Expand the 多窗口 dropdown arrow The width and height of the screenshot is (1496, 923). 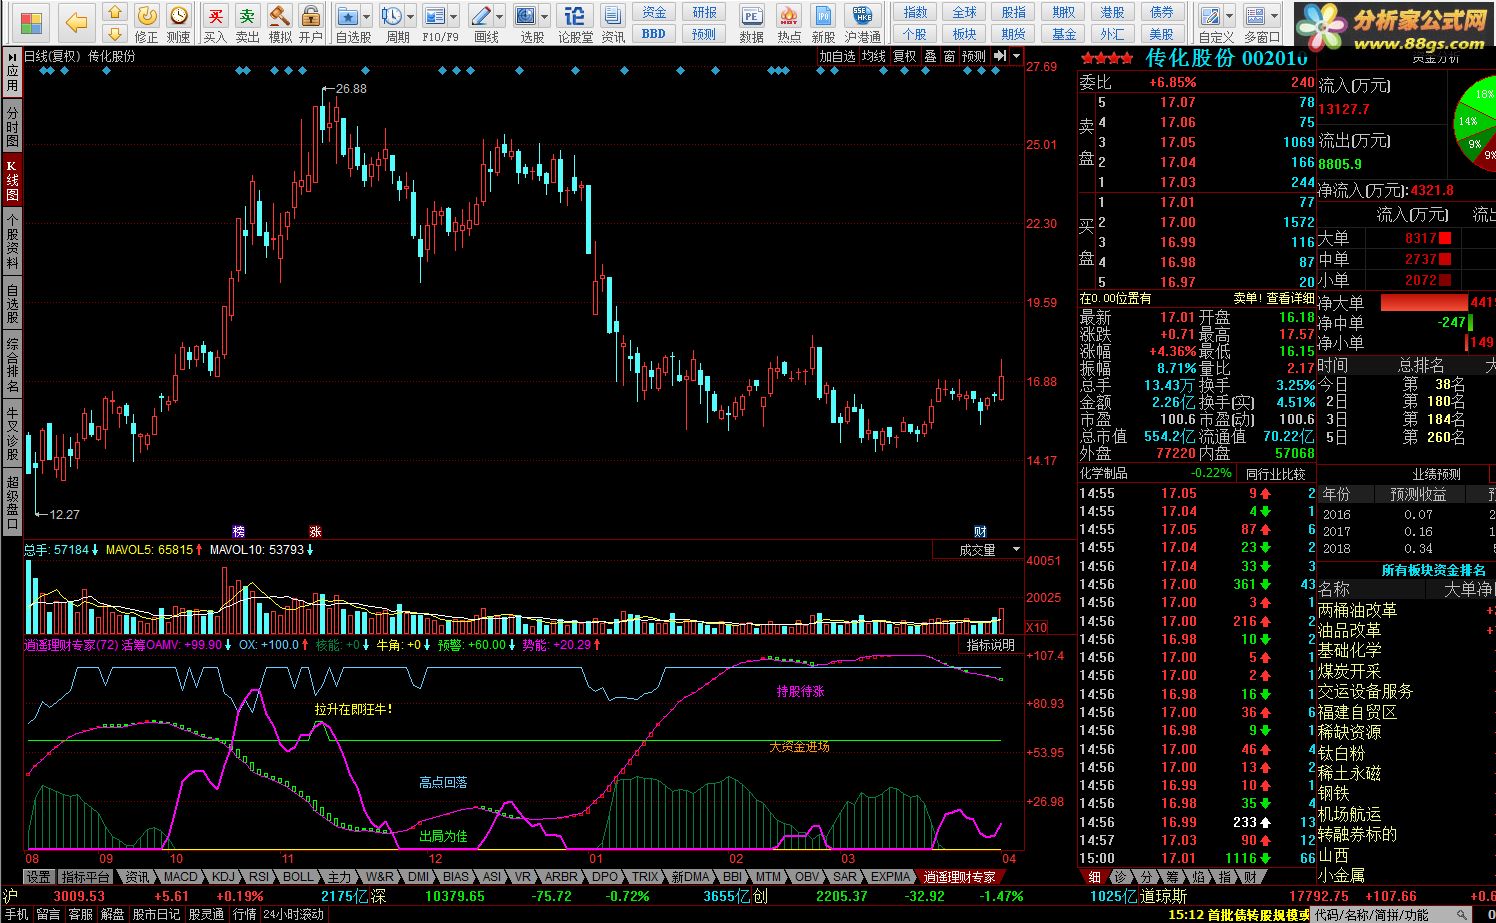coord(1274,17)
